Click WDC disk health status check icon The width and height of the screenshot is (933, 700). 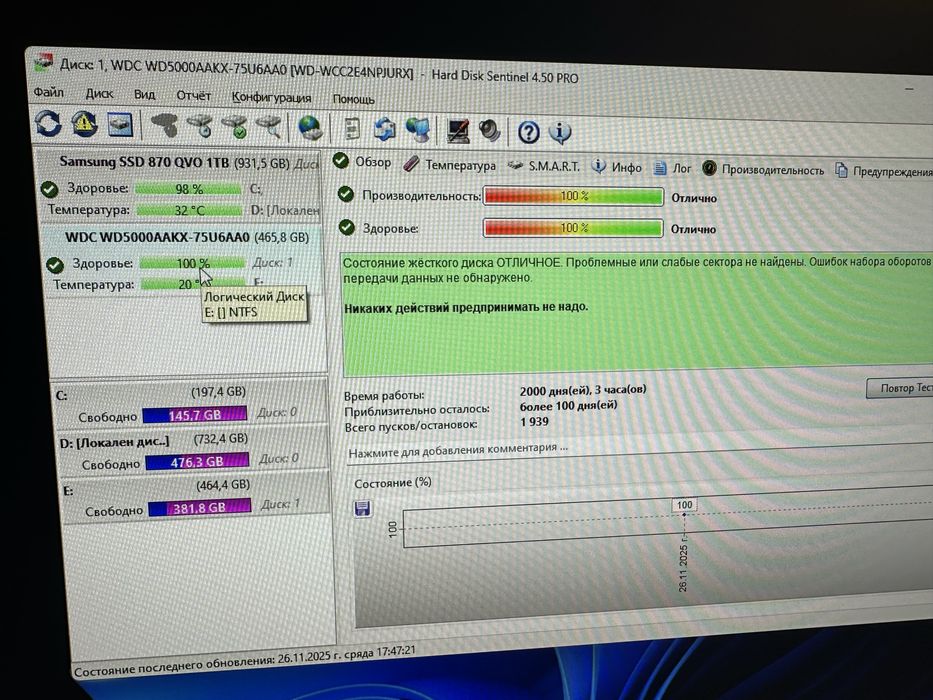click(55, 264)
